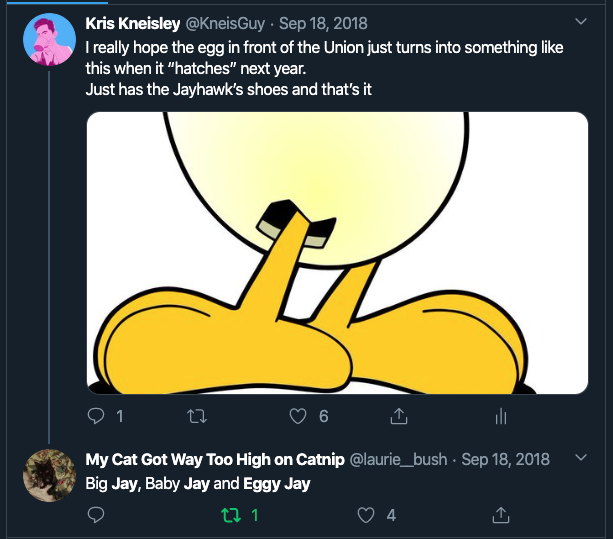Open Kris Kneisley's profile picture
Viewport: 613px width, 539px height.
click(x=48, y=40)
